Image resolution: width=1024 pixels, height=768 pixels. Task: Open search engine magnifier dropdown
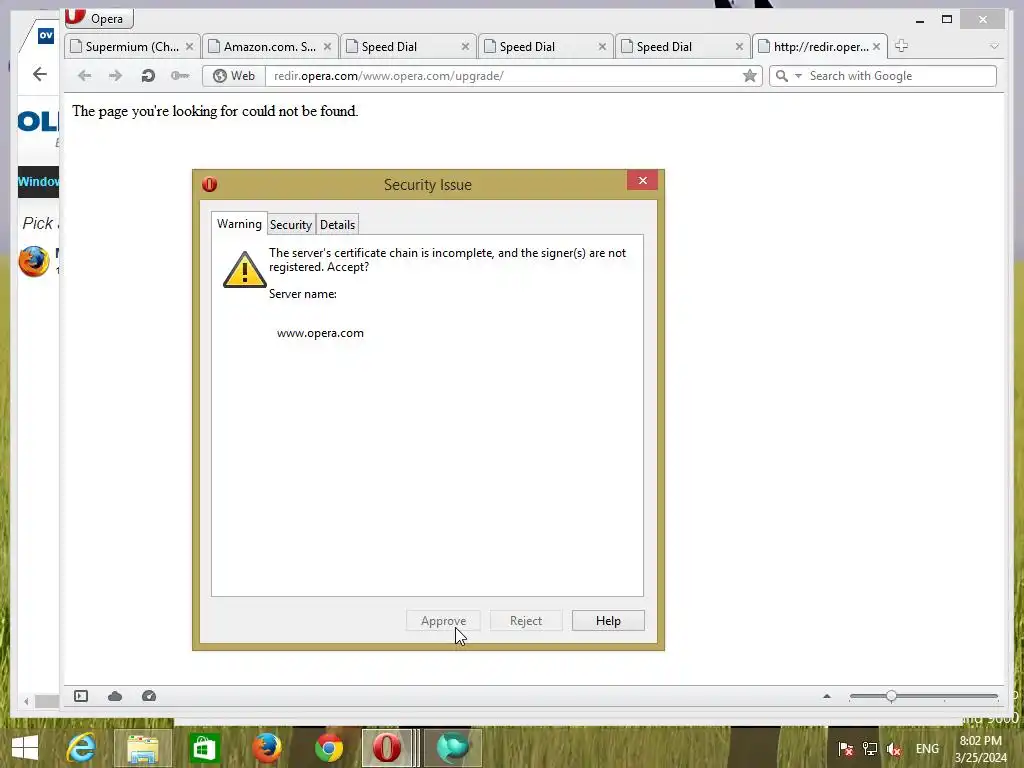click(788, 76)
